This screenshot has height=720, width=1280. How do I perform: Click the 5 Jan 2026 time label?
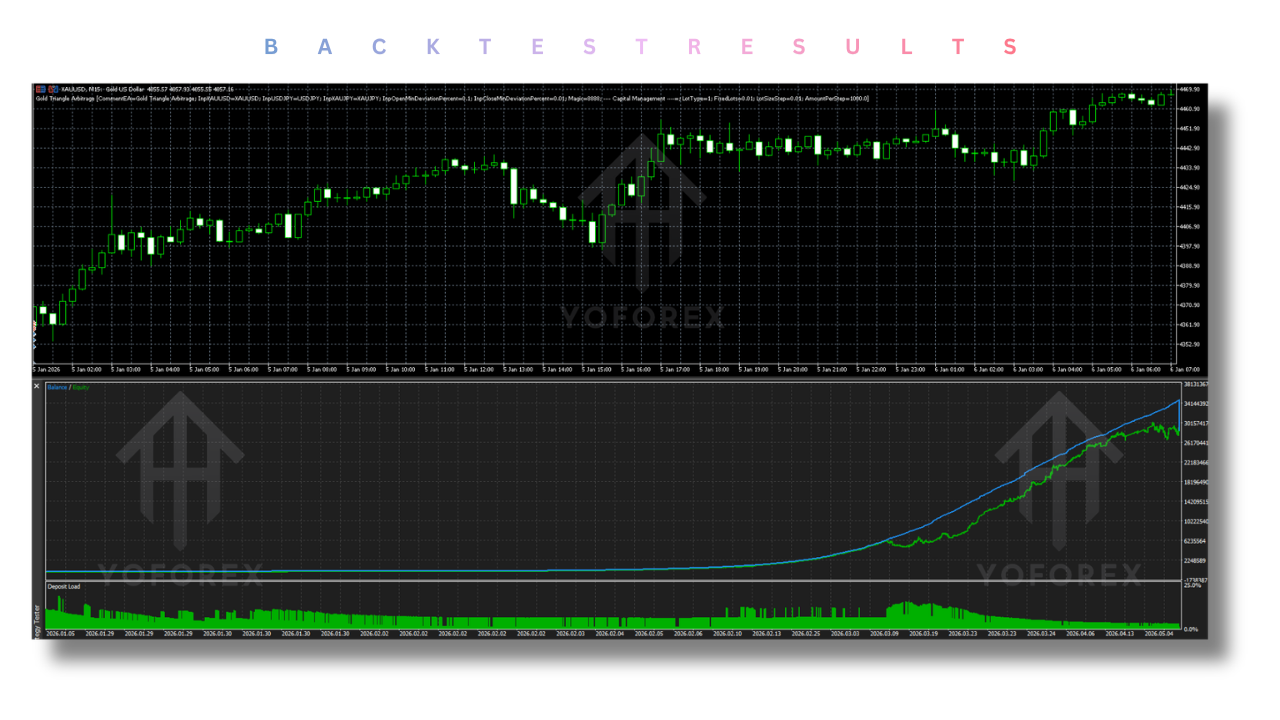pyautogui.click(x=46, y=369)
